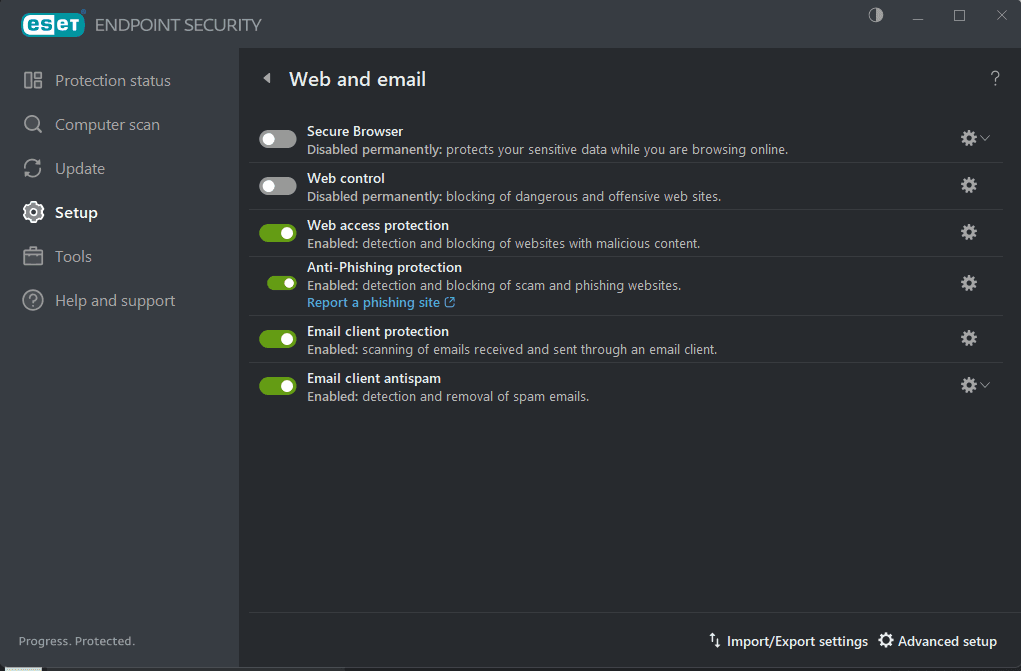Screen dimensions: 1021x671
Task: Open the Tools section
Action: [73, 256]
